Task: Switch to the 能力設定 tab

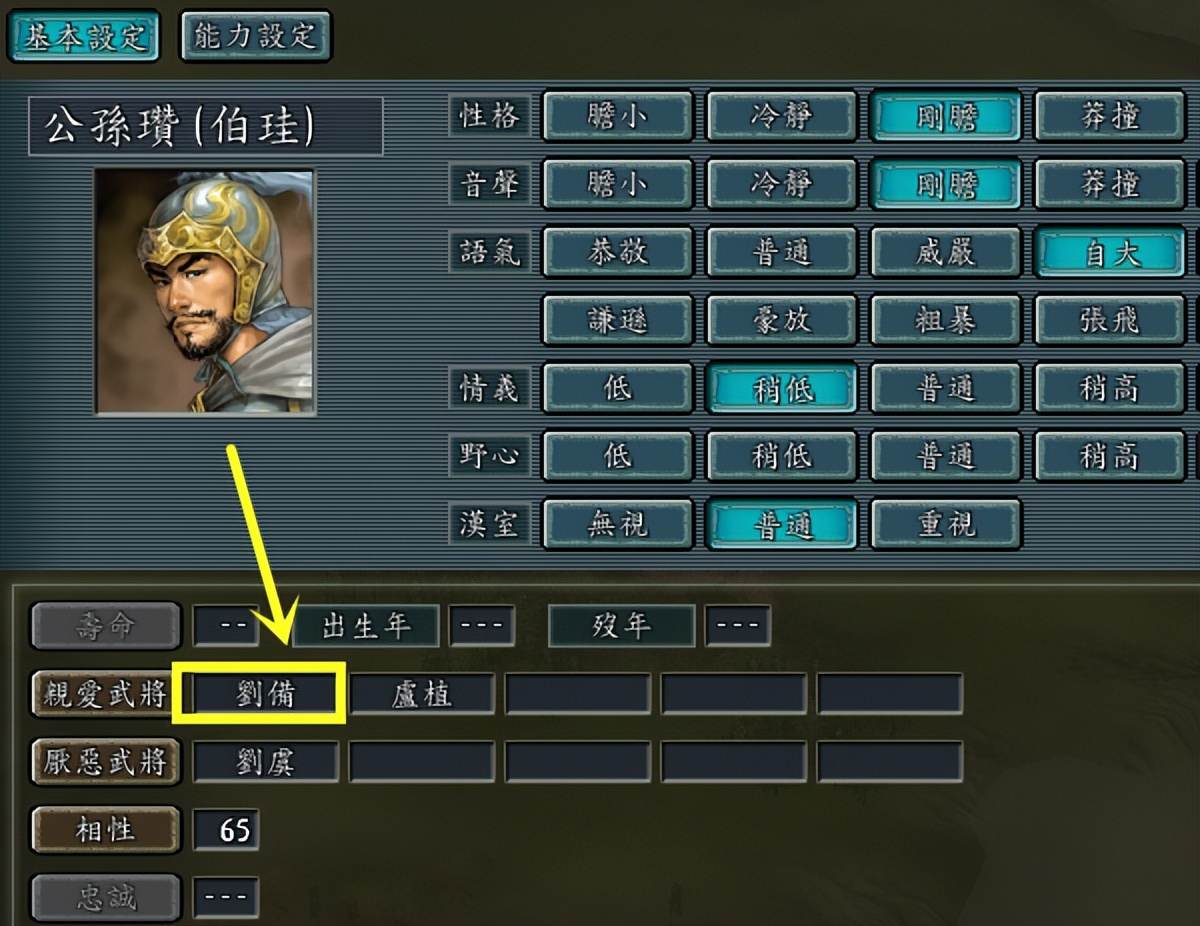Action: [x=256, y=36]
